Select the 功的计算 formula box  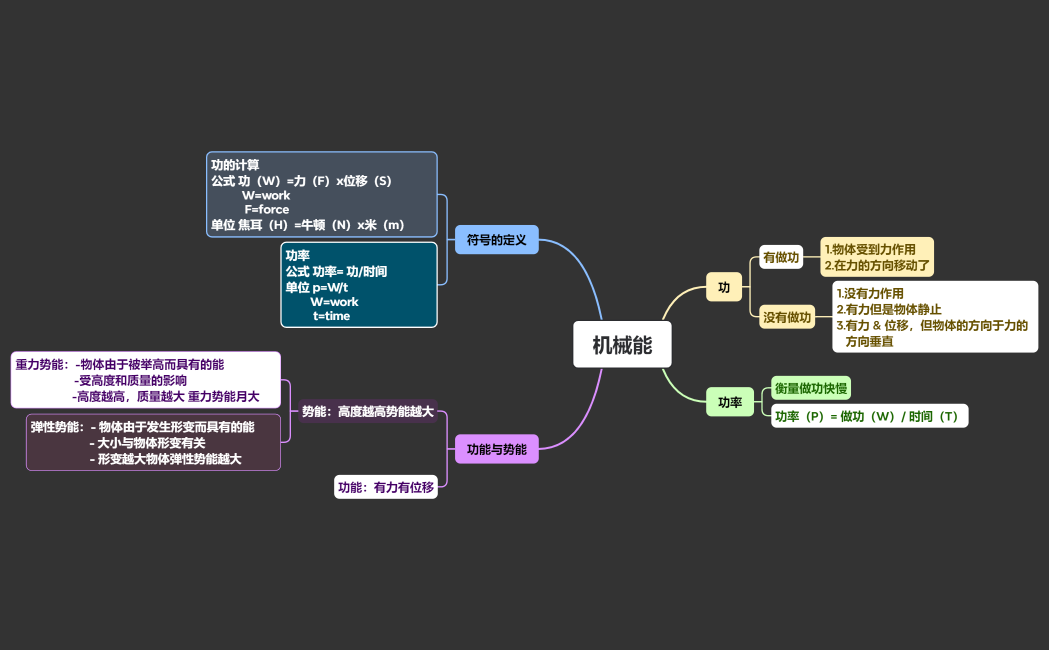click(x=321, y=194)
